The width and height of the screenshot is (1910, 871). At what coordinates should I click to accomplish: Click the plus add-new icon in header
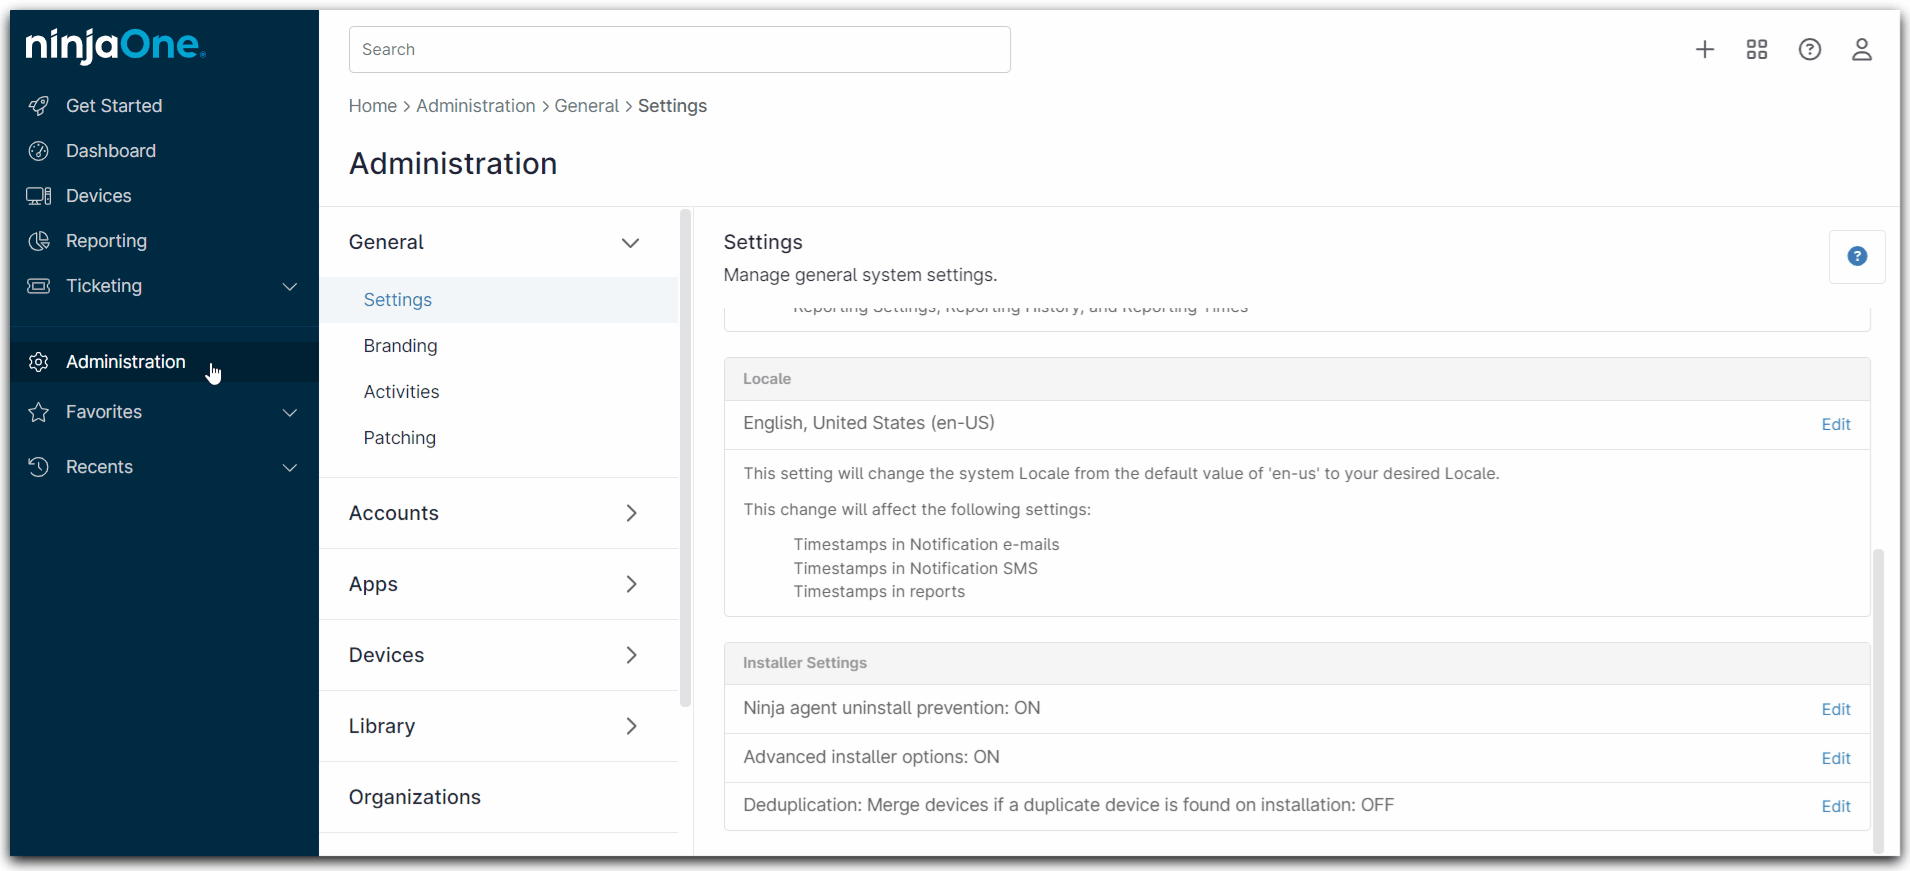[x=1705, y=50]
